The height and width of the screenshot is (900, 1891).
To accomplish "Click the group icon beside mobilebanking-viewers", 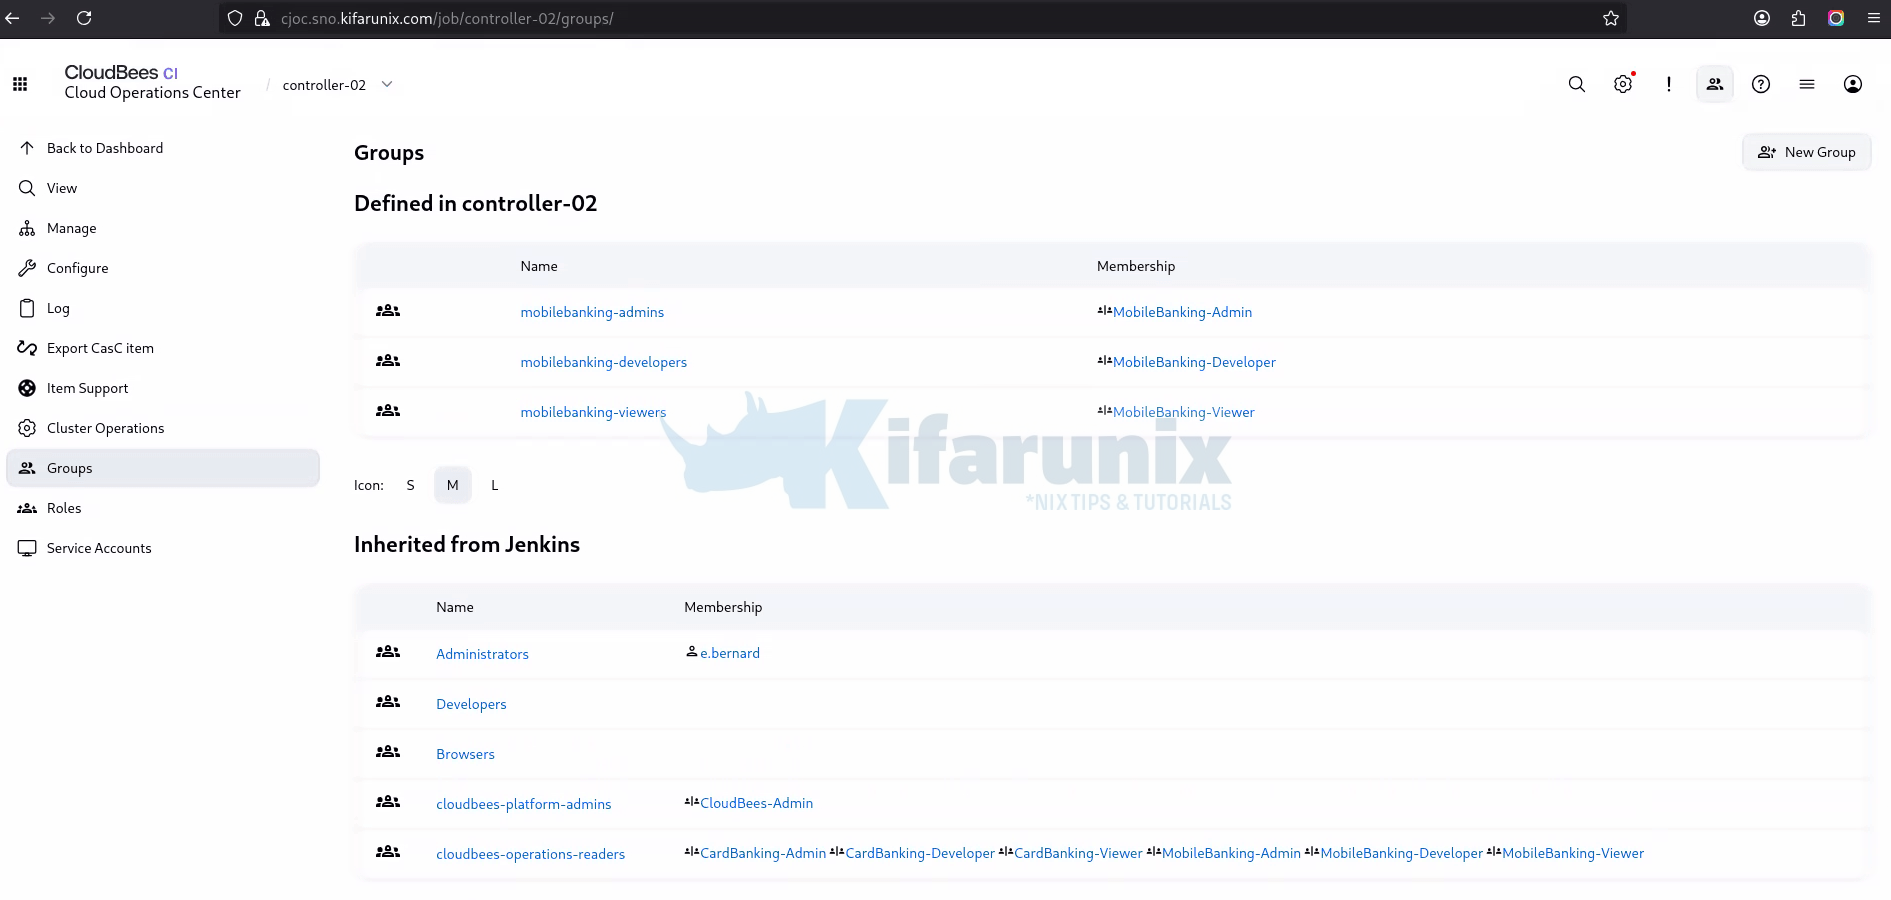I will click(388, 411).
